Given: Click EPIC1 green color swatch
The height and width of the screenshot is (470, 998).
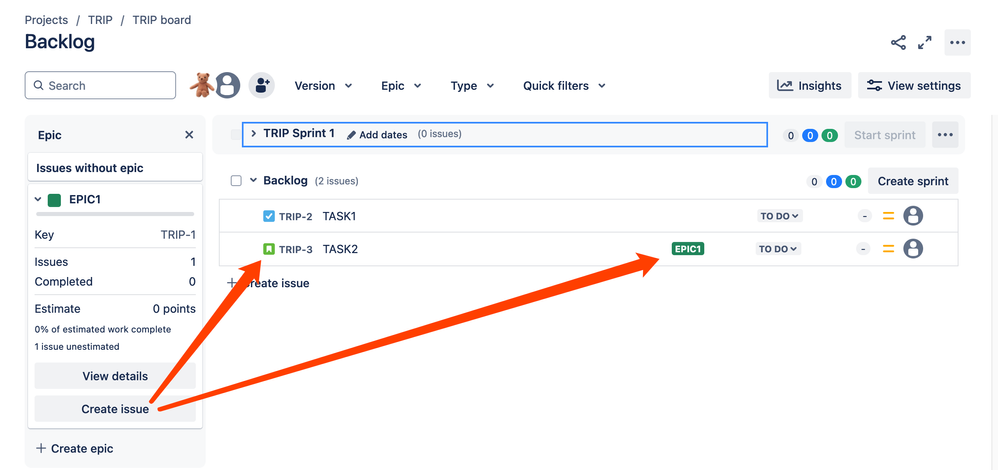Looking at the screenshot, I should 54,199.
